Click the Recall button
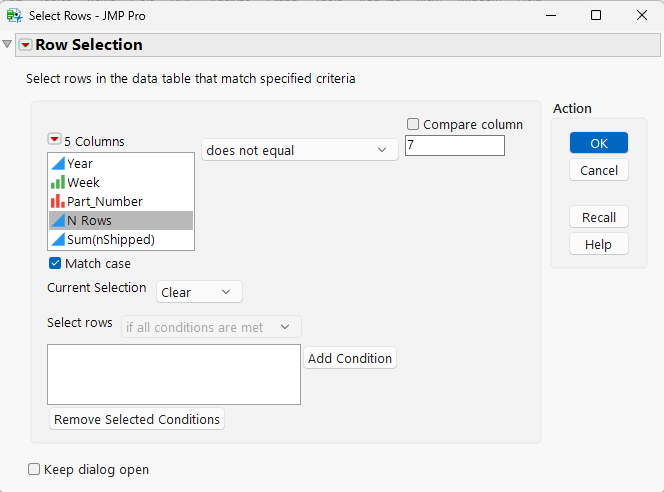Image resolution: width=664 pixels, height=492 pixels. click(598, 217)
